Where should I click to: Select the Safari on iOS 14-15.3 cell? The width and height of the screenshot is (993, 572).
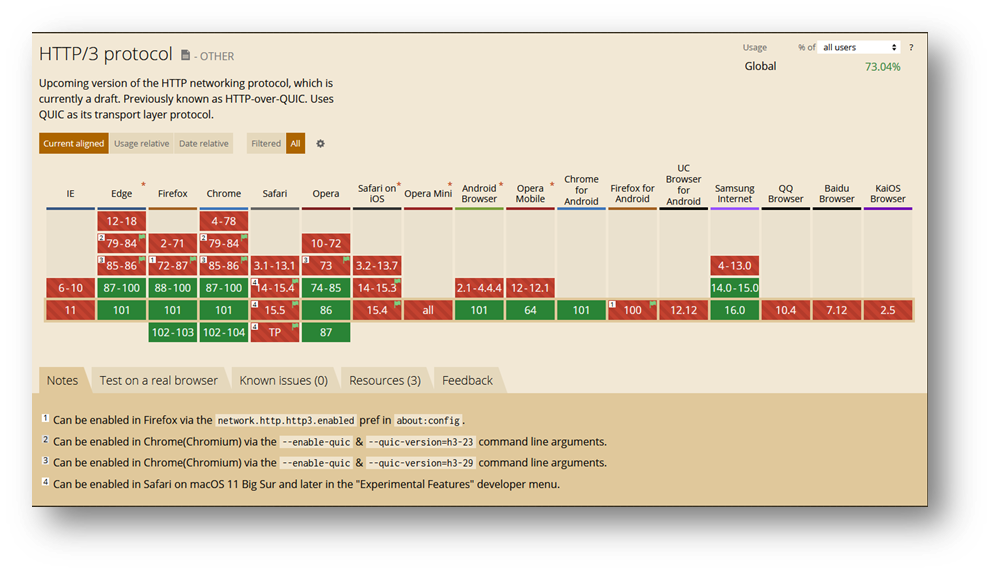(377, 288)
